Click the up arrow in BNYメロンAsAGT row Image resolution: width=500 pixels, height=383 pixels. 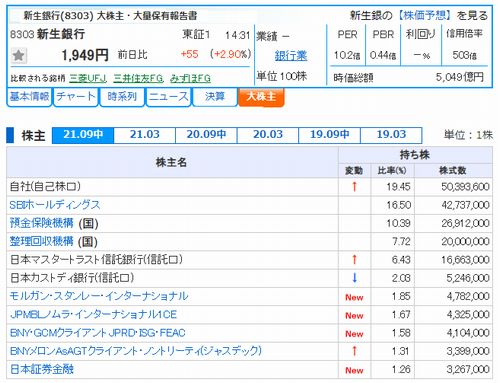[x=354, y=351]
